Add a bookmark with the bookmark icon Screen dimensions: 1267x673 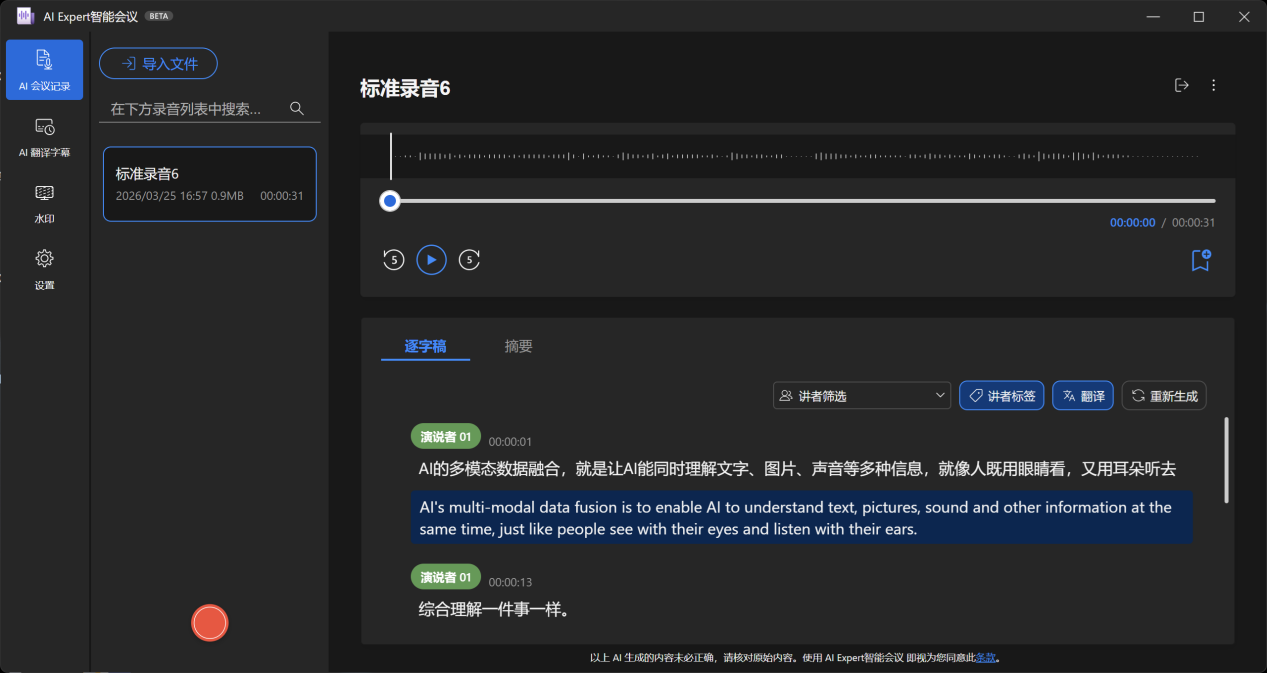pos(1200,260)
